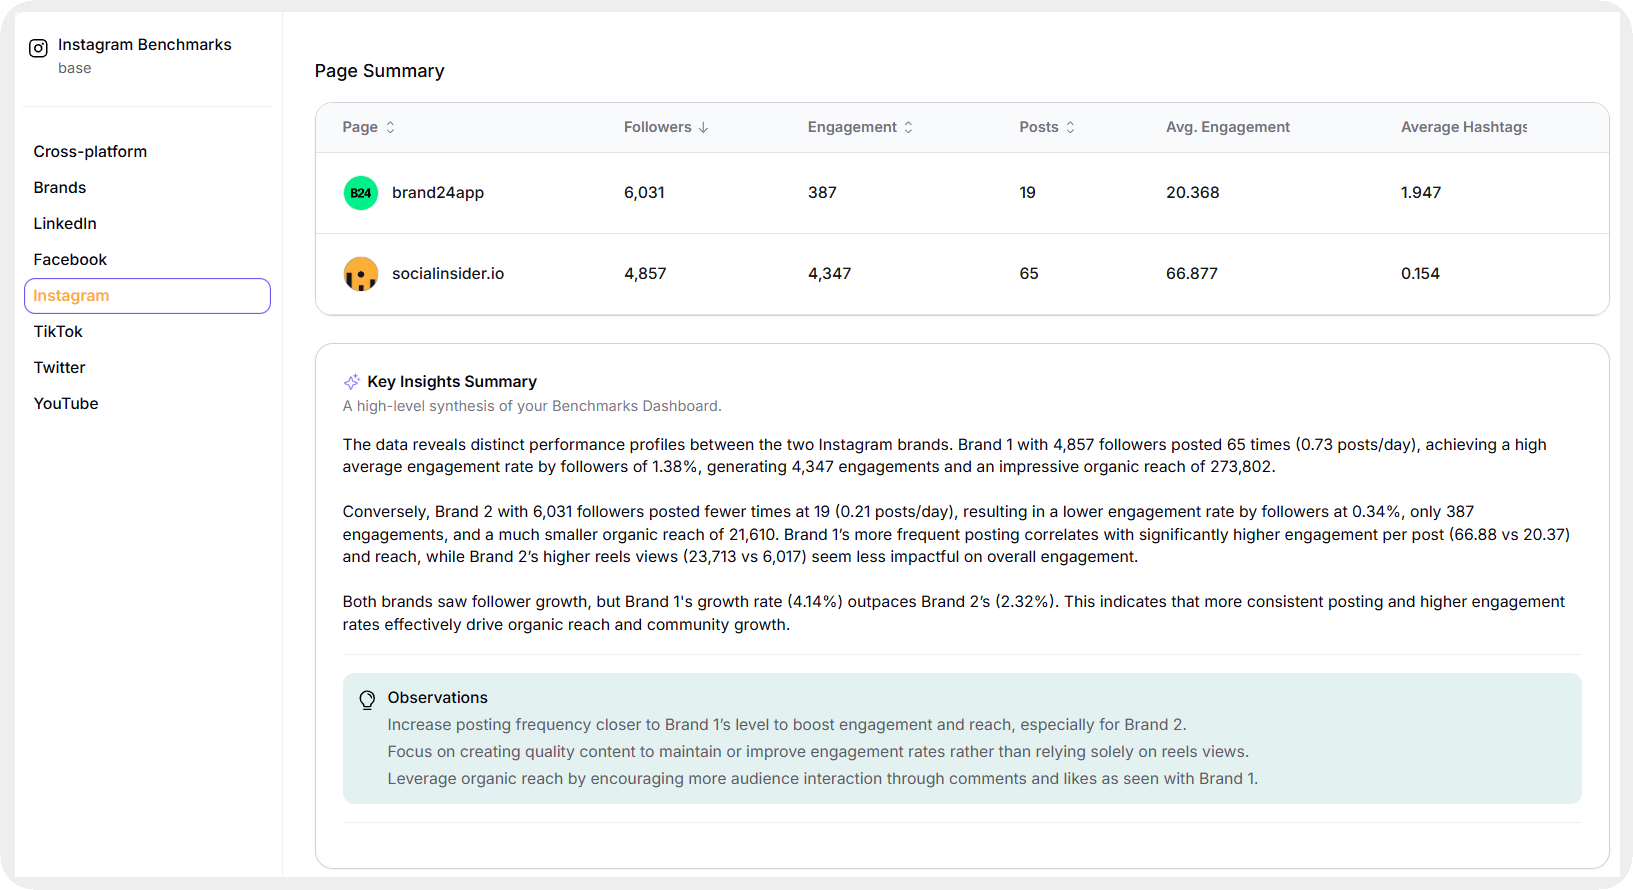Screen dimensions: 1633x890
Task: Sort table by Followers column
Action: [x=666, y=127]
